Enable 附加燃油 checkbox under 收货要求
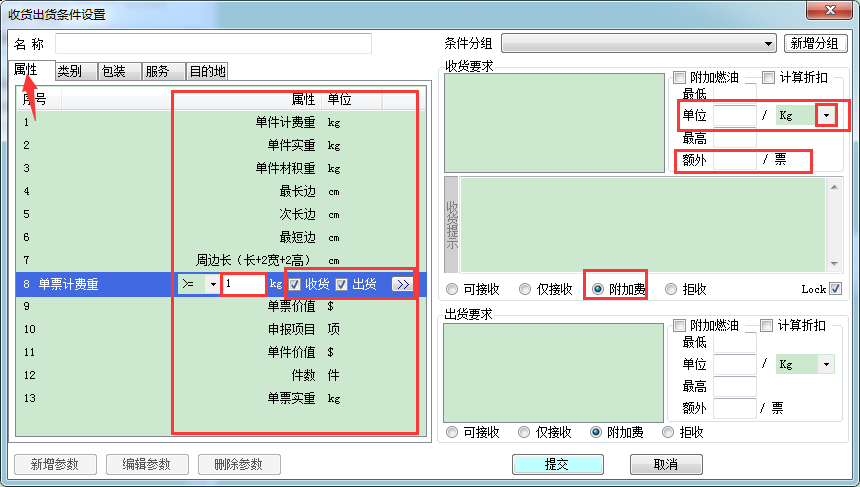860x487 pixels. pyautogui.click(x=680, y=78)
